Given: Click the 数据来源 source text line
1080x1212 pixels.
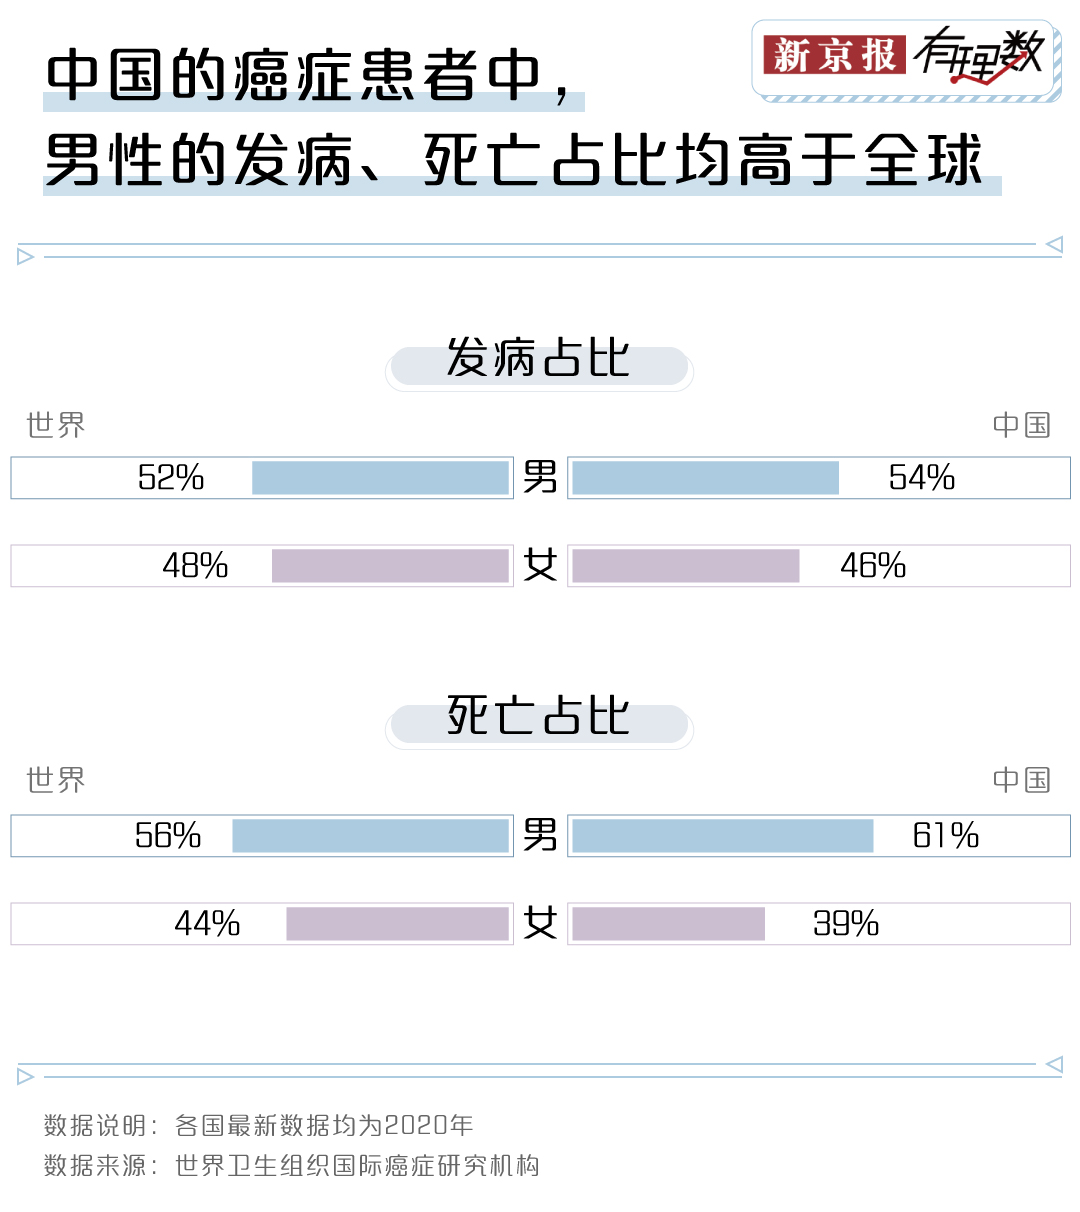Looking at the screenshot, I should [x=292, y=1166].
